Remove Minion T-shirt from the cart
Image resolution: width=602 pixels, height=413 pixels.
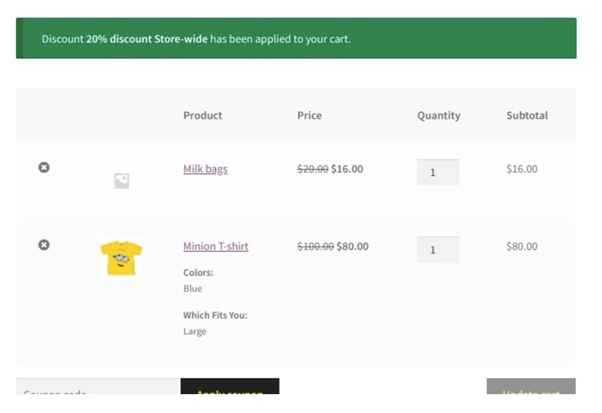[44, 244]
